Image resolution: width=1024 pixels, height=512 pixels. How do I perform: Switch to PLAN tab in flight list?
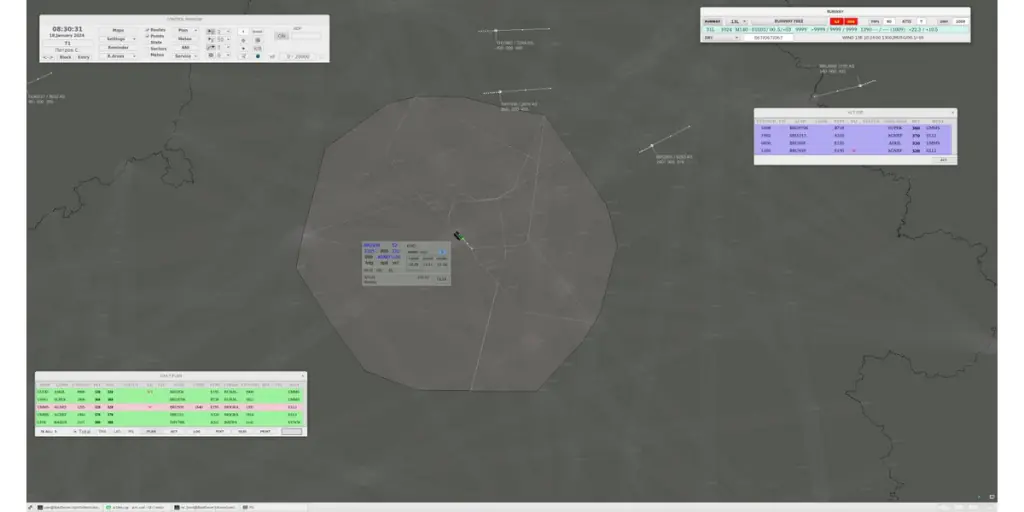[x=151, y=431]
